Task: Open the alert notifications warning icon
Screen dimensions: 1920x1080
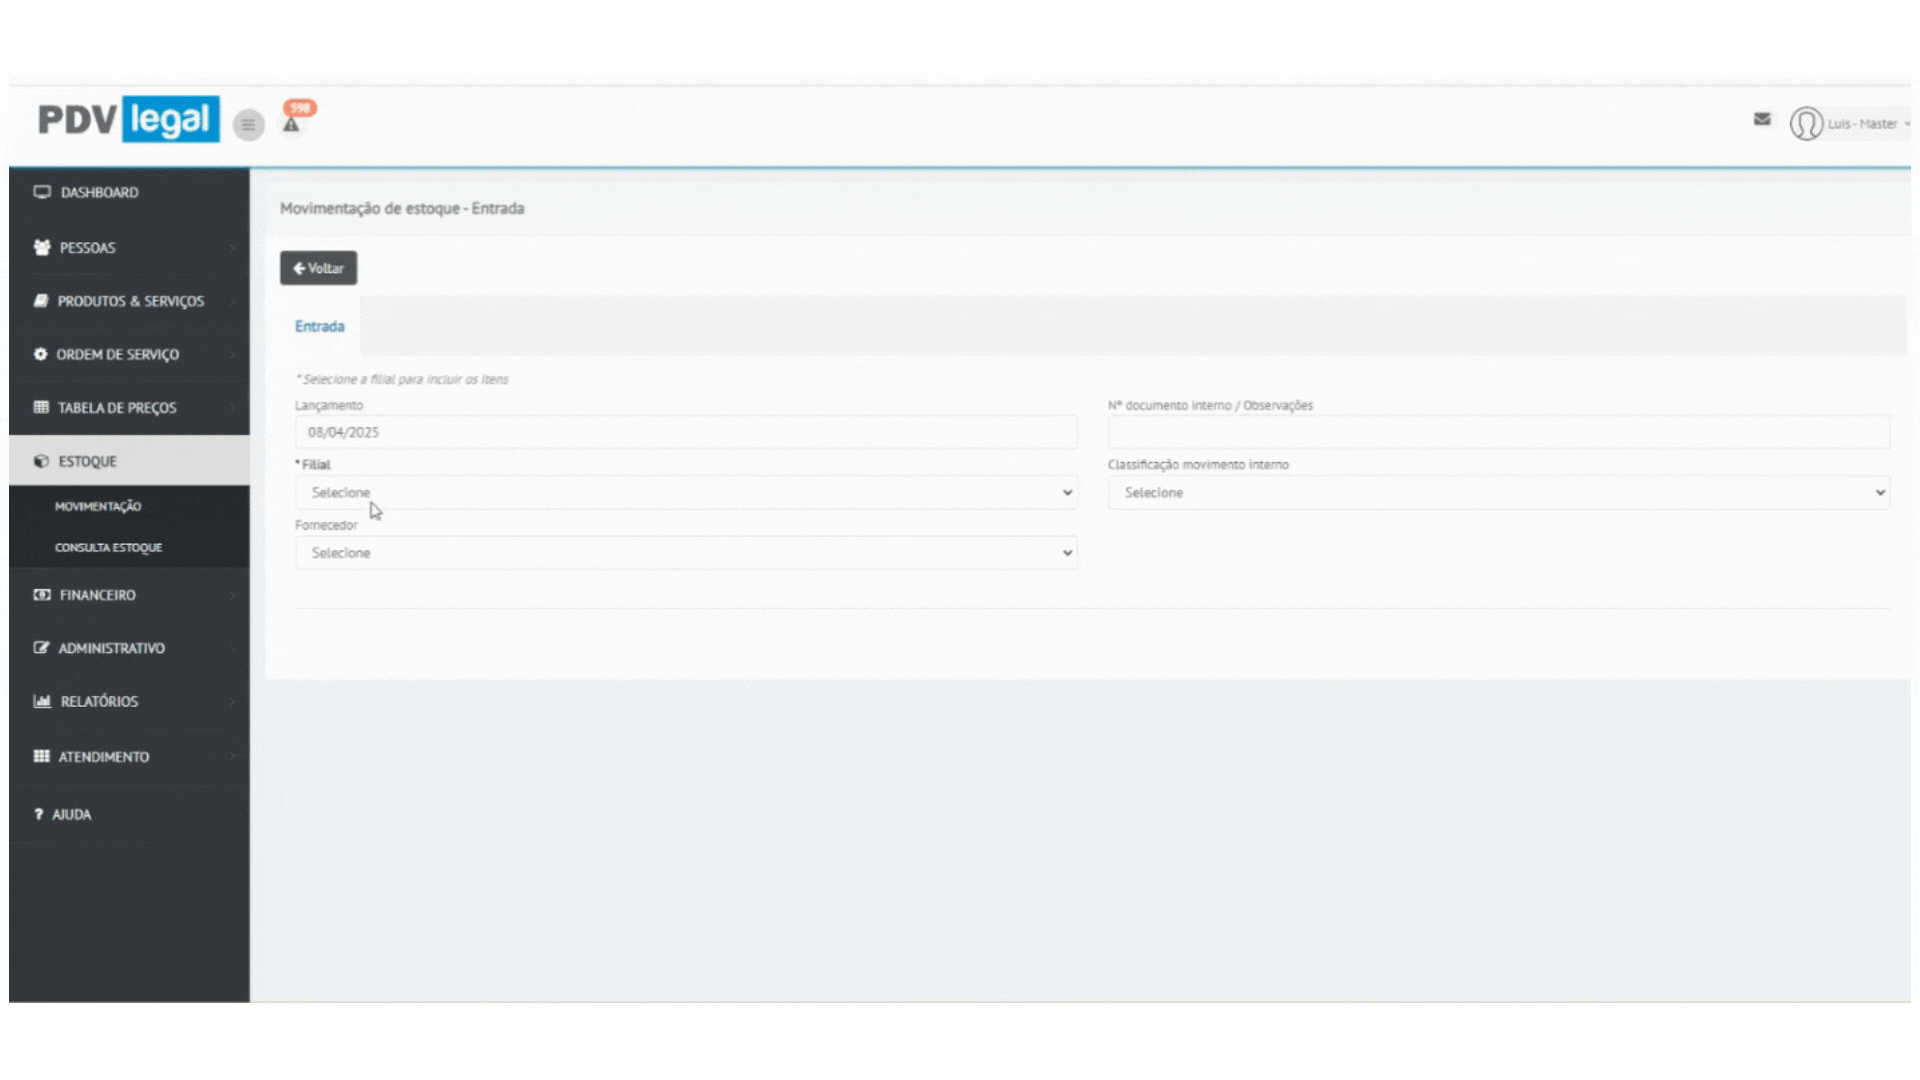Action: [x=291, y=124]
